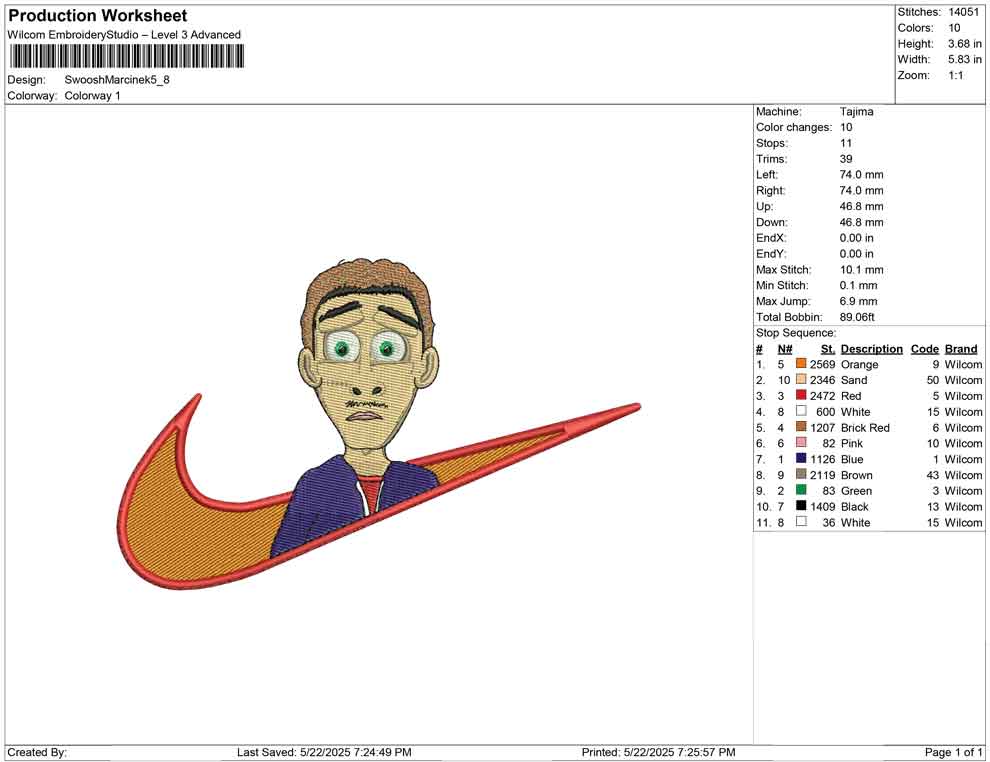Click stitch count '1126' in Blue row

[x=823, y=458]
